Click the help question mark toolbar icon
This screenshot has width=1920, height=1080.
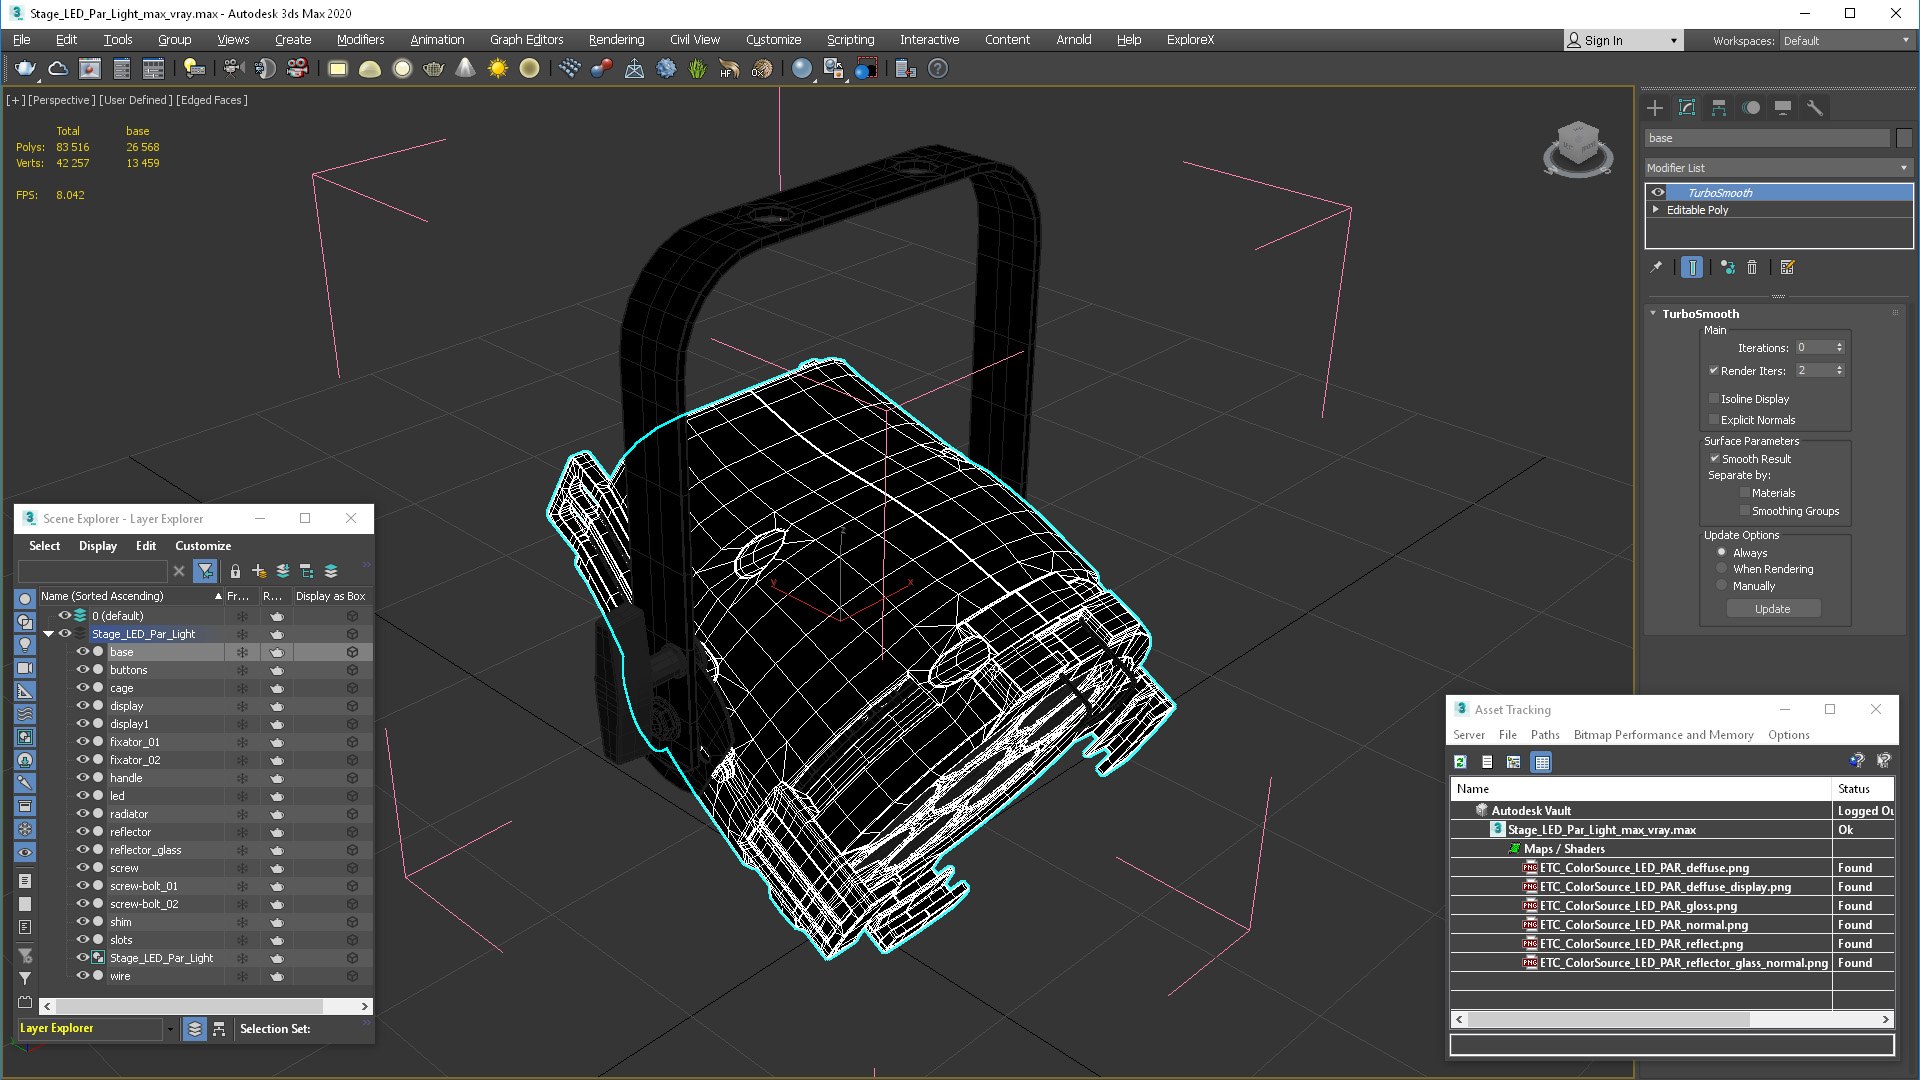pyautogui.click(x=937, y=69)
